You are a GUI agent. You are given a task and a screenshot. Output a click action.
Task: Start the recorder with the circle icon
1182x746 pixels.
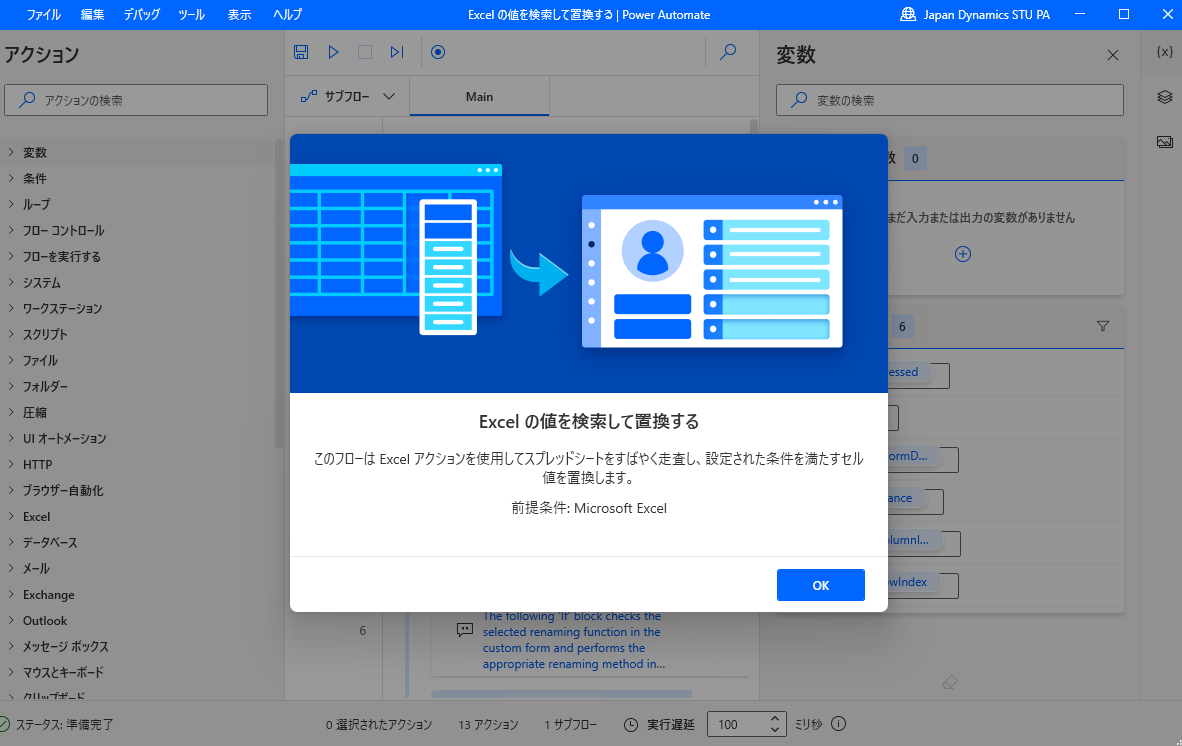click(438, 52)
